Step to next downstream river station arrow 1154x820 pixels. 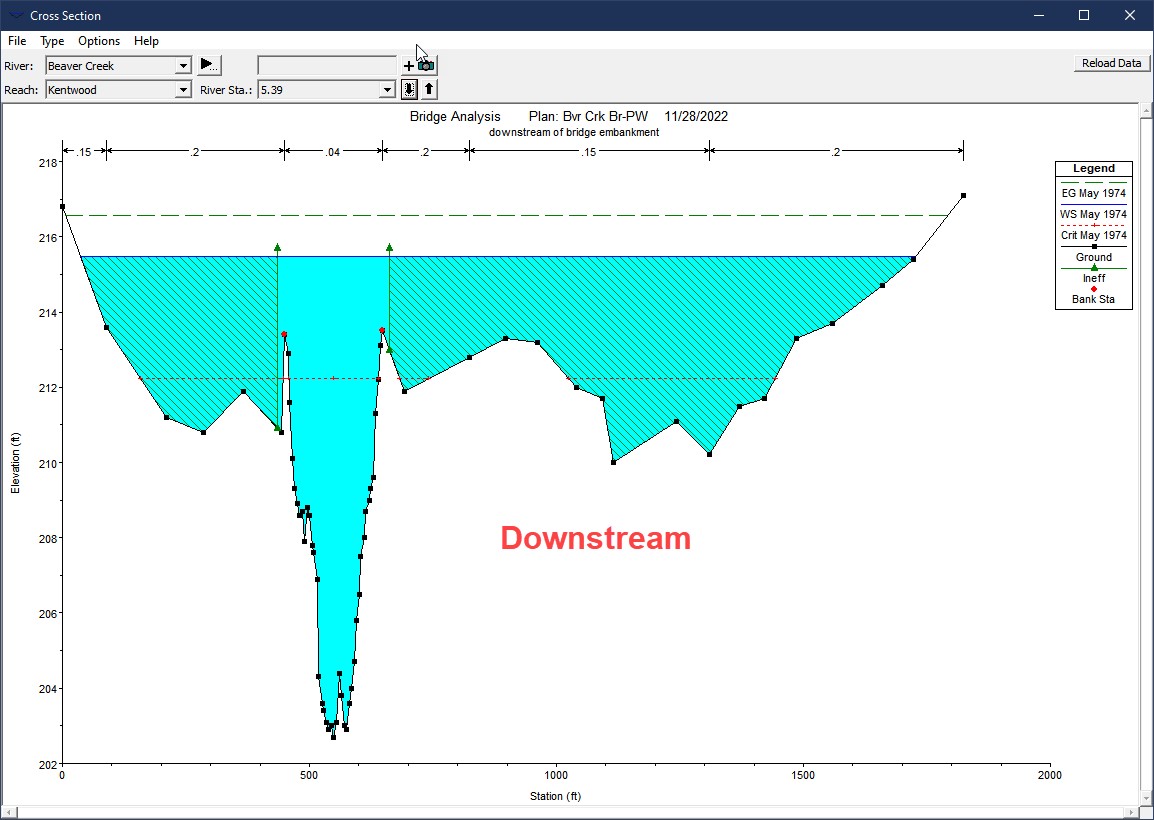coord(409,89)
